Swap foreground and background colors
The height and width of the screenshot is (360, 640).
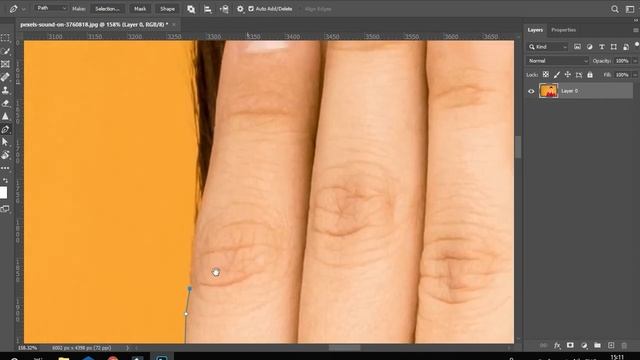(x=5, y=180)
